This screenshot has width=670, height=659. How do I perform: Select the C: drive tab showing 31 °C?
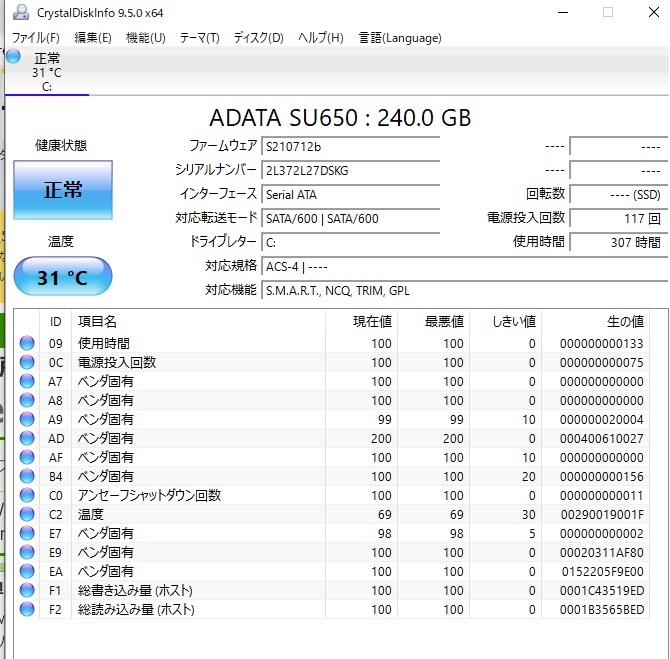tap(47, 72)
